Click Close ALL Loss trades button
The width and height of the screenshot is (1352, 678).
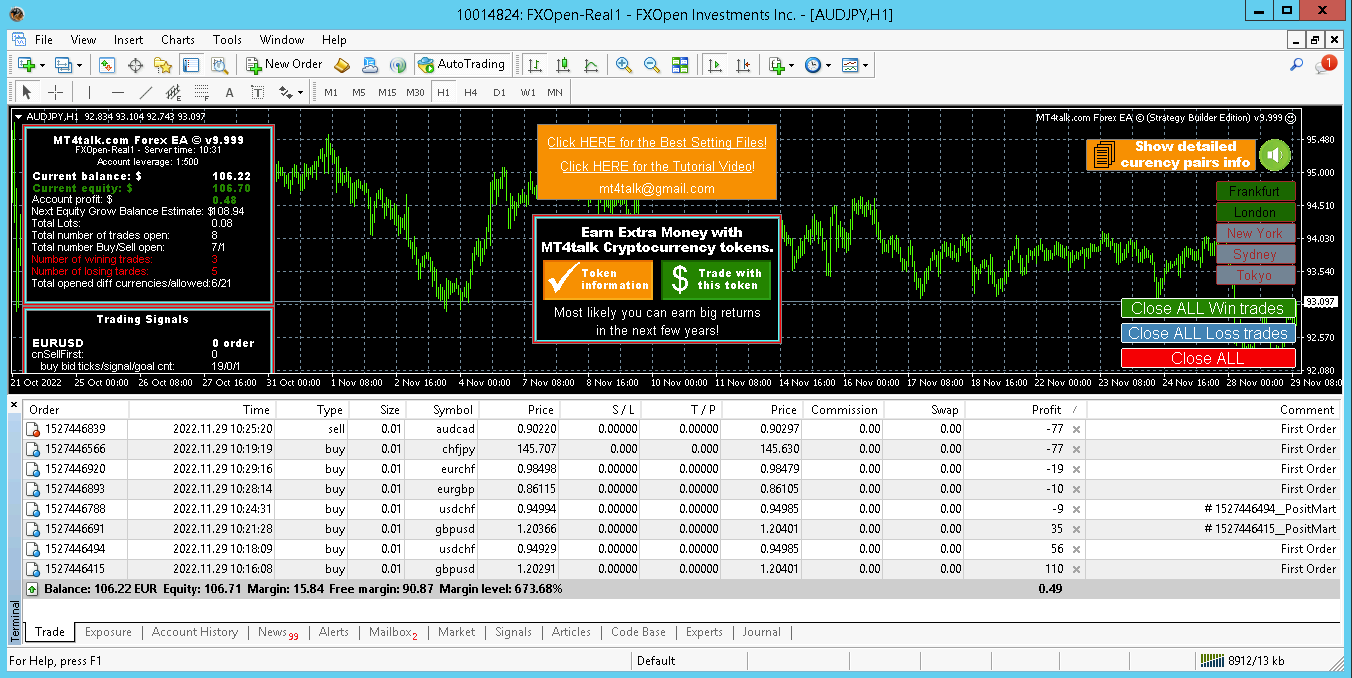pyautogui.click(x=1208, y=333)
